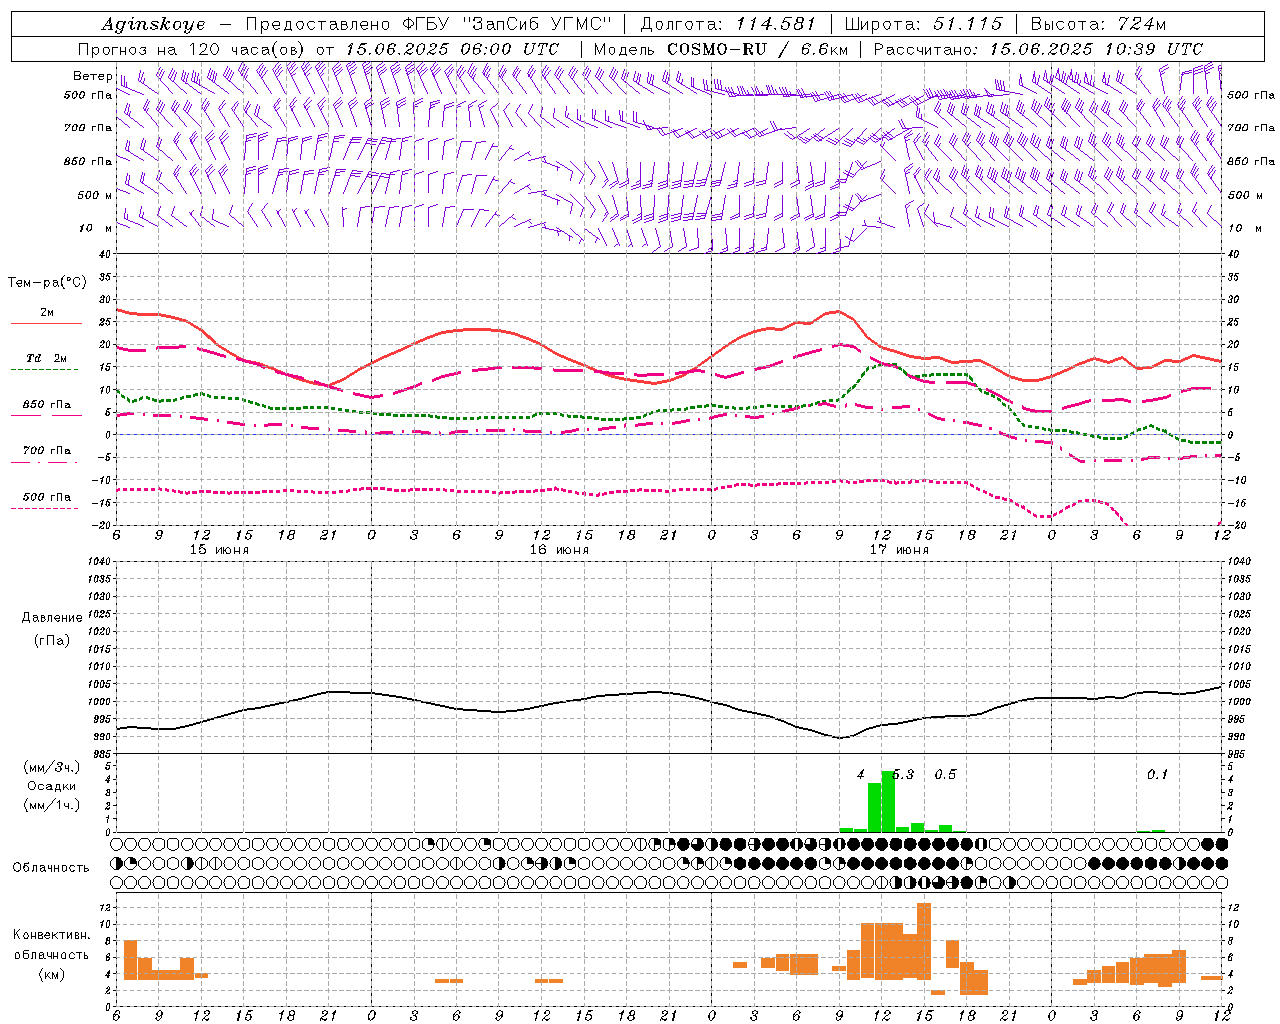Click the "(мм/3ч.)" precipitation unit label
This screenshot has height=1024, width=1280.
(x=51, y=767)
